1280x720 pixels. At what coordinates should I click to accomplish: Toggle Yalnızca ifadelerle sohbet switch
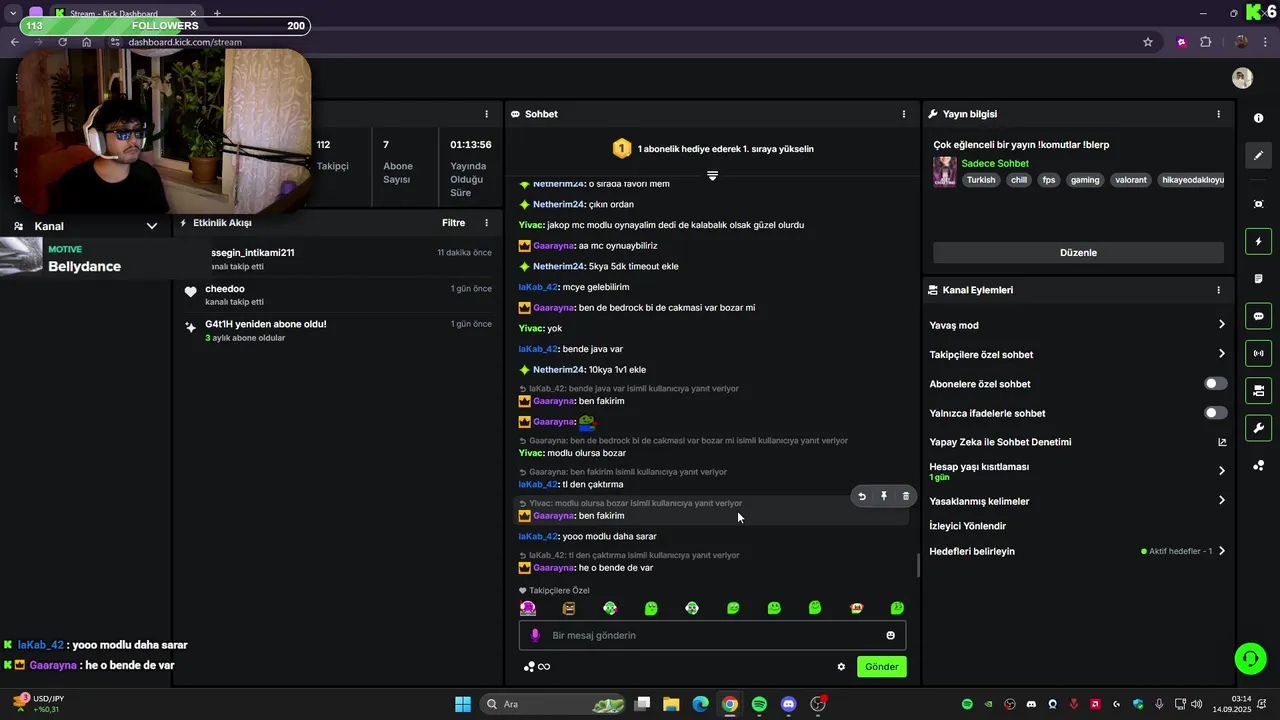tap(1215, 413)
